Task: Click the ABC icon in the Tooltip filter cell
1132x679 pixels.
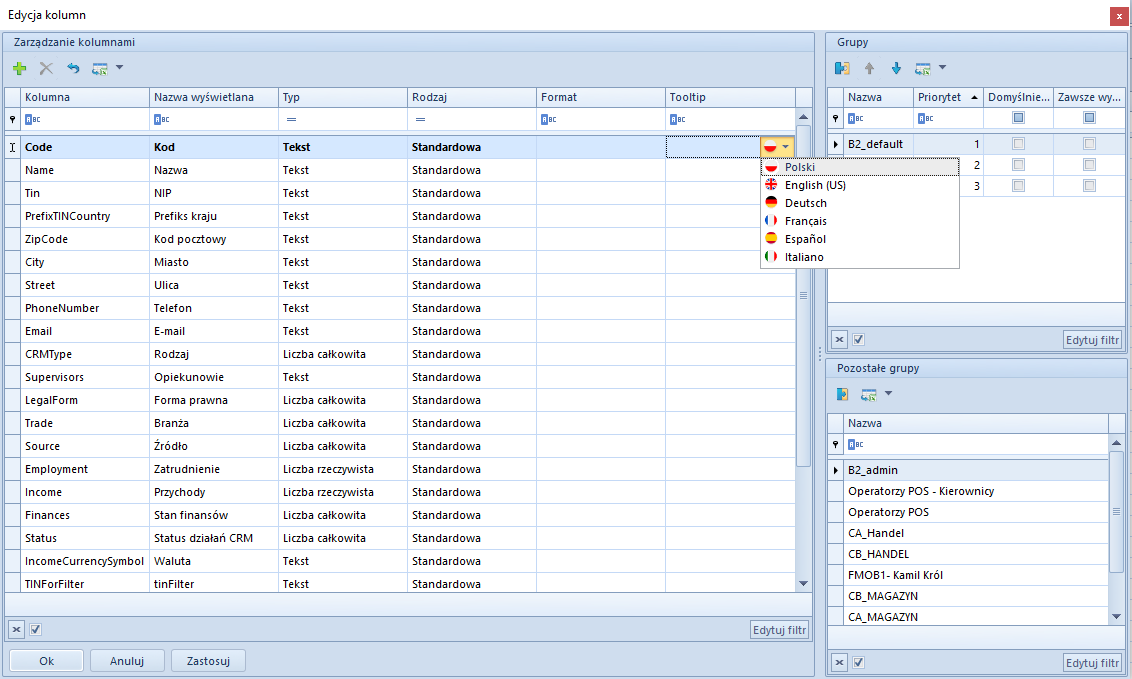Action: point(677,120)
